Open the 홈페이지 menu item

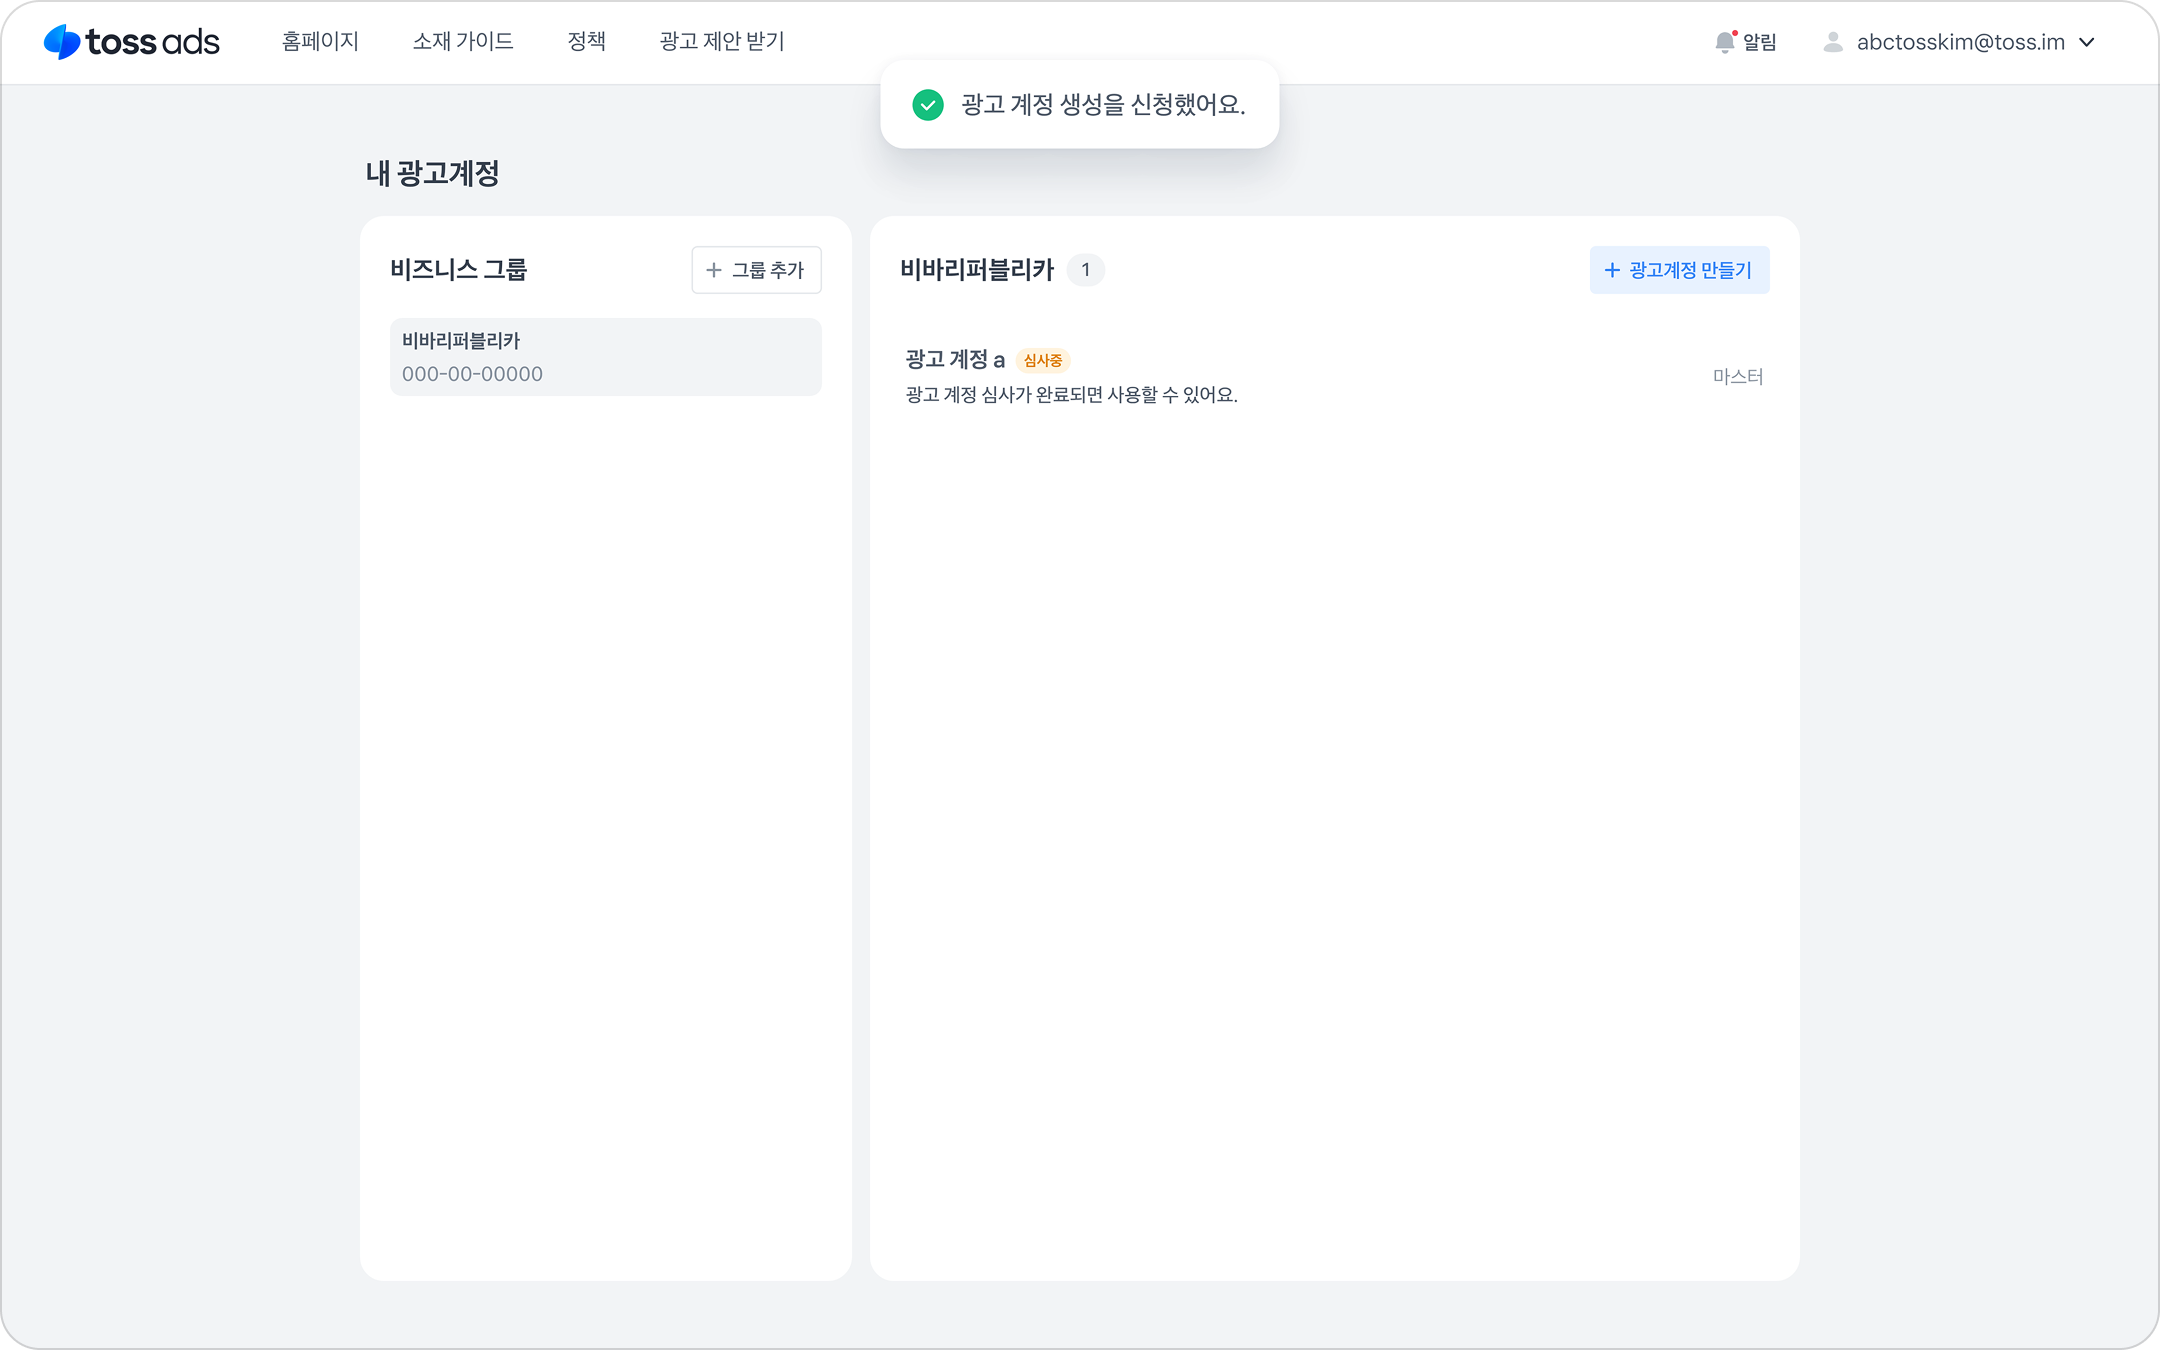320,42
